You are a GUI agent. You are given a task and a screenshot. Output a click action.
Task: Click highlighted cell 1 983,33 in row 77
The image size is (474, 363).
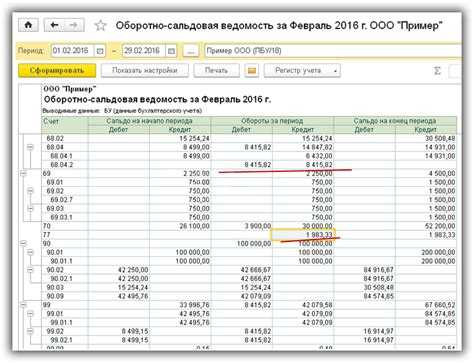tap(304, 235)
